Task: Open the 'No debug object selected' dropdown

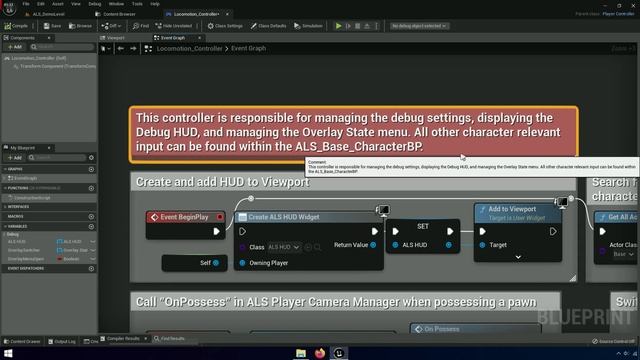Action: tap(419, 26)
